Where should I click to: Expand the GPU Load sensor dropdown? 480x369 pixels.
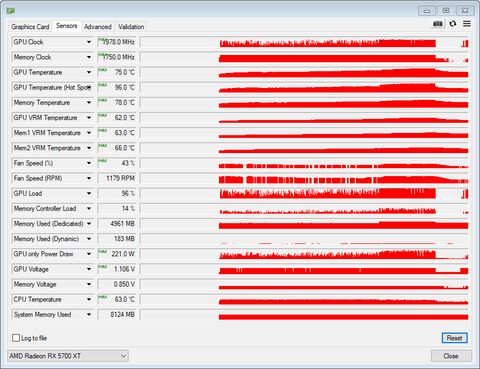click(x=89, y=193)
